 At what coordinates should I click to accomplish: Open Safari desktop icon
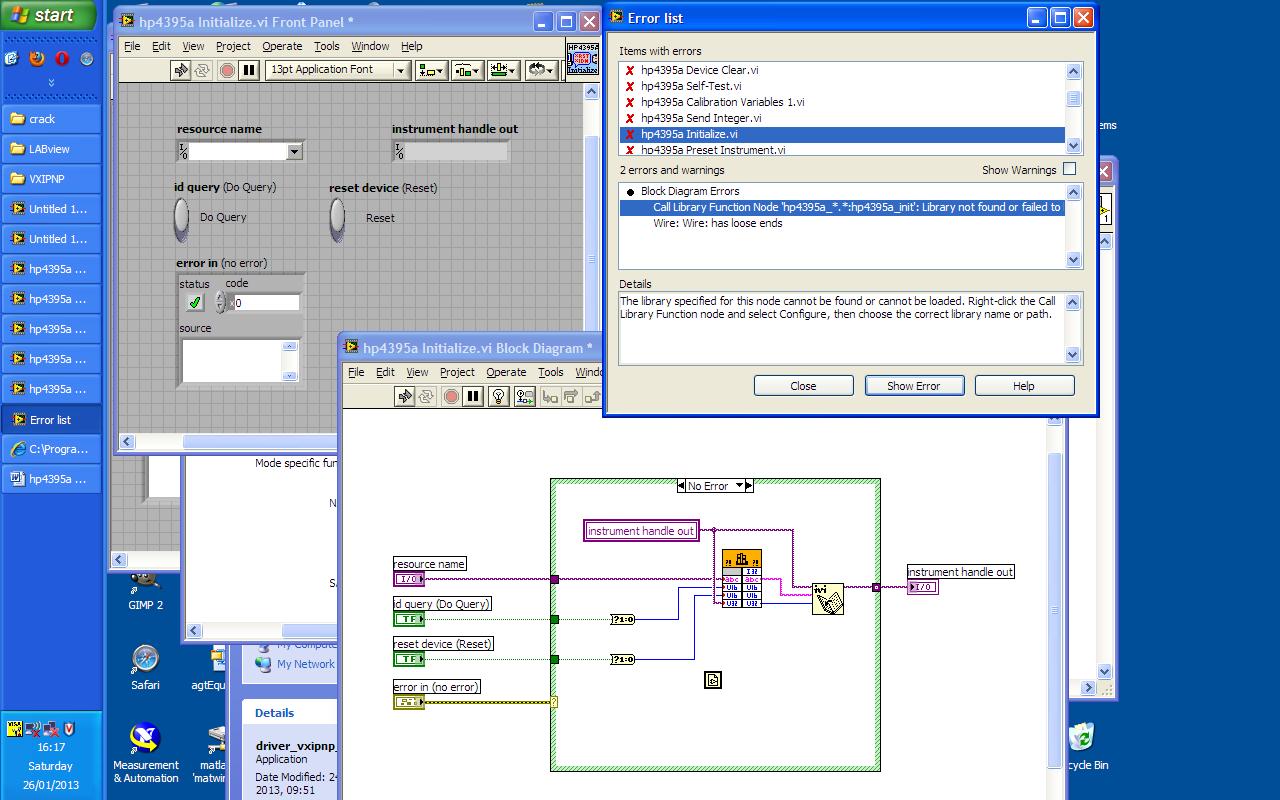(x=145, y=668)
